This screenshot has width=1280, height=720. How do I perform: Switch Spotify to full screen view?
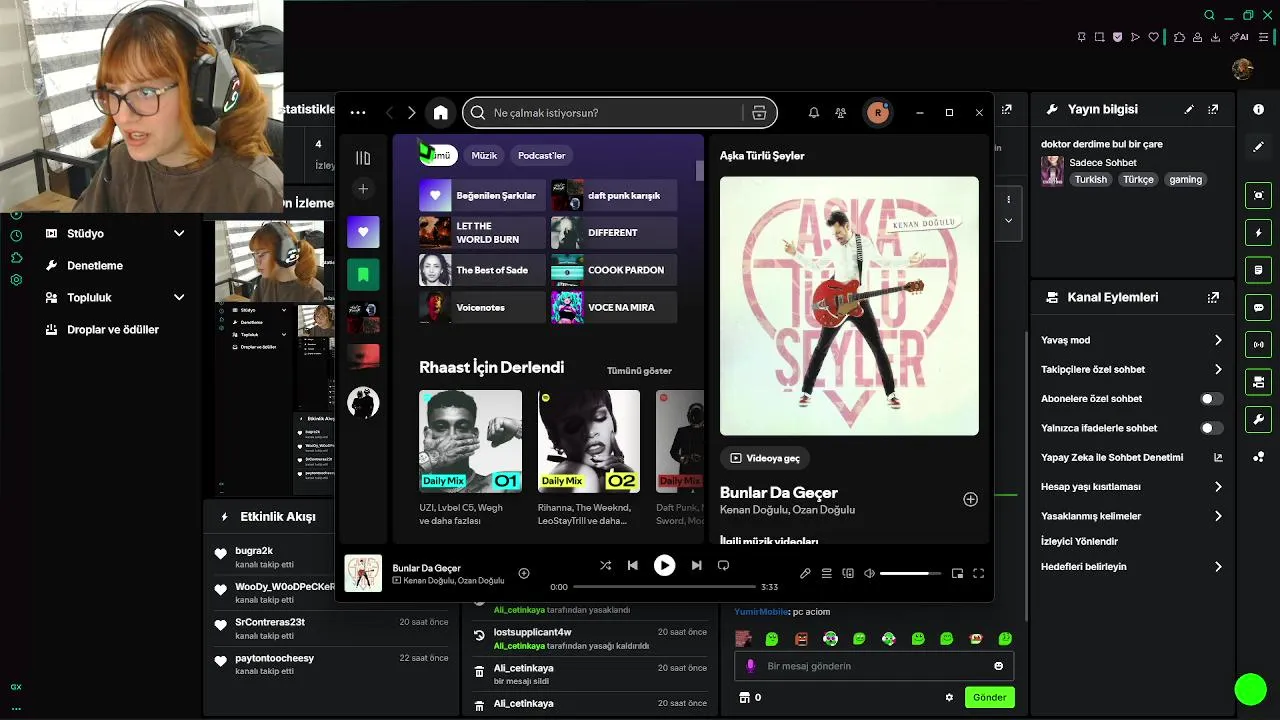tap(979, 573)
